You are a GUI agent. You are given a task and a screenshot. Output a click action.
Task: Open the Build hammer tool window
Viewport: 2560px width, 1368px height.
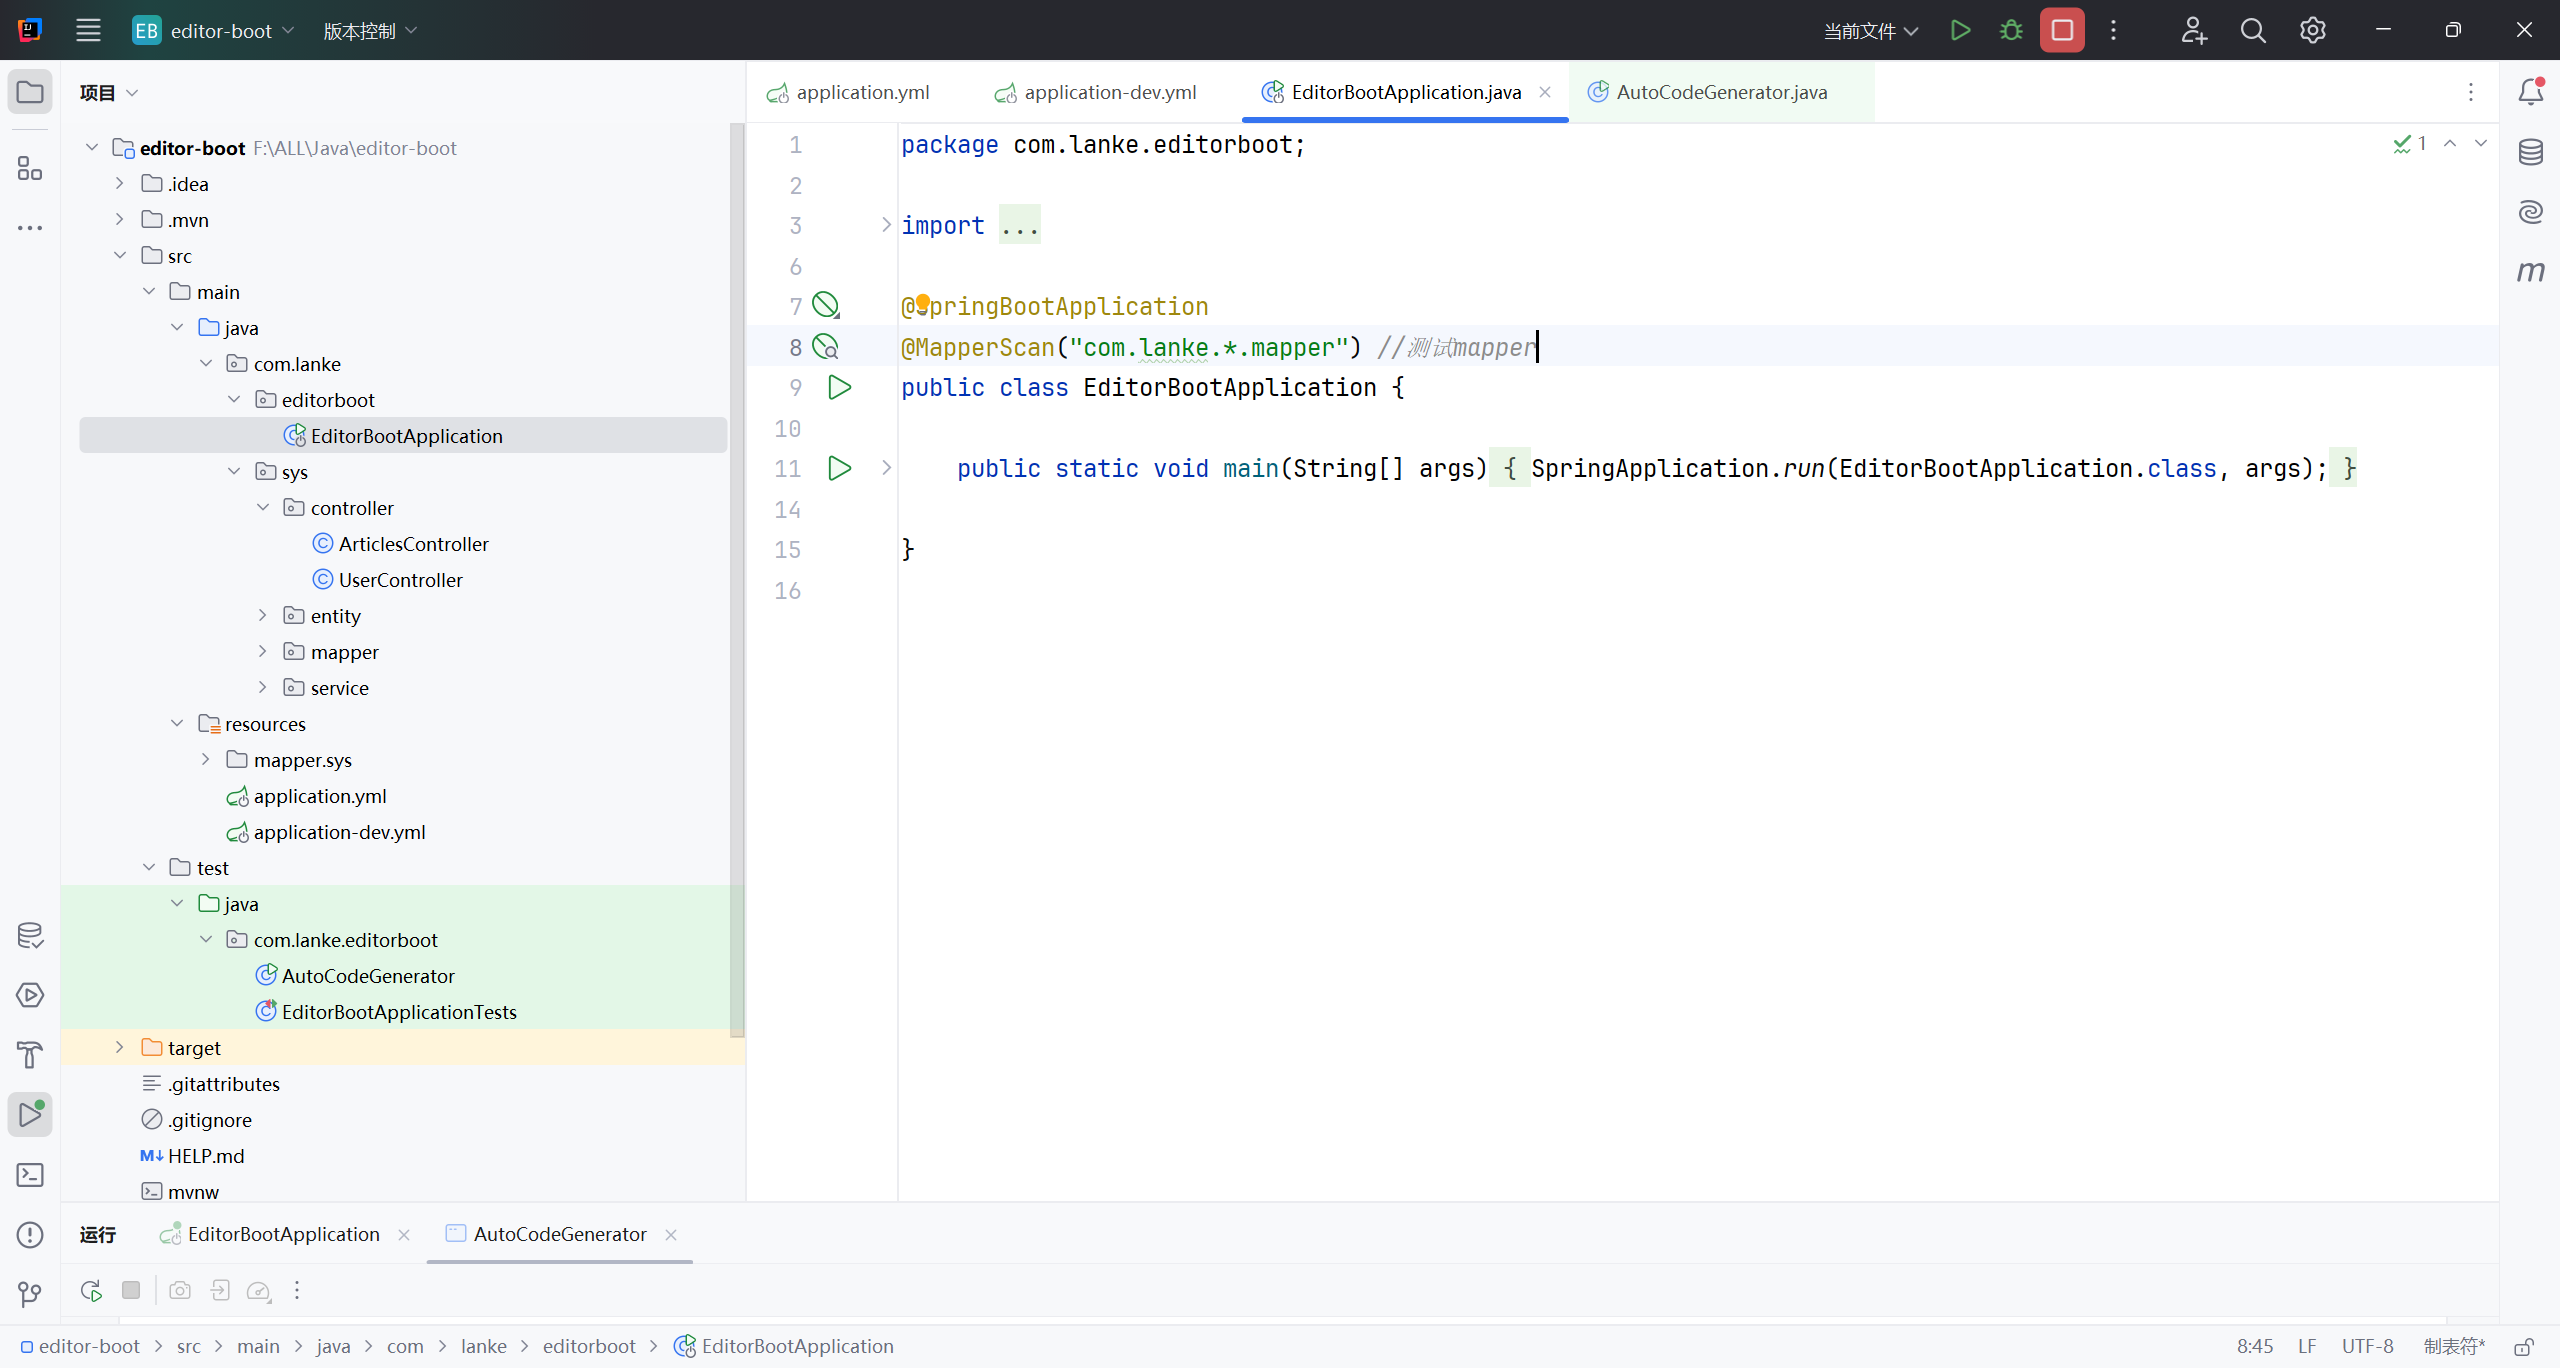coord(30,1054)
